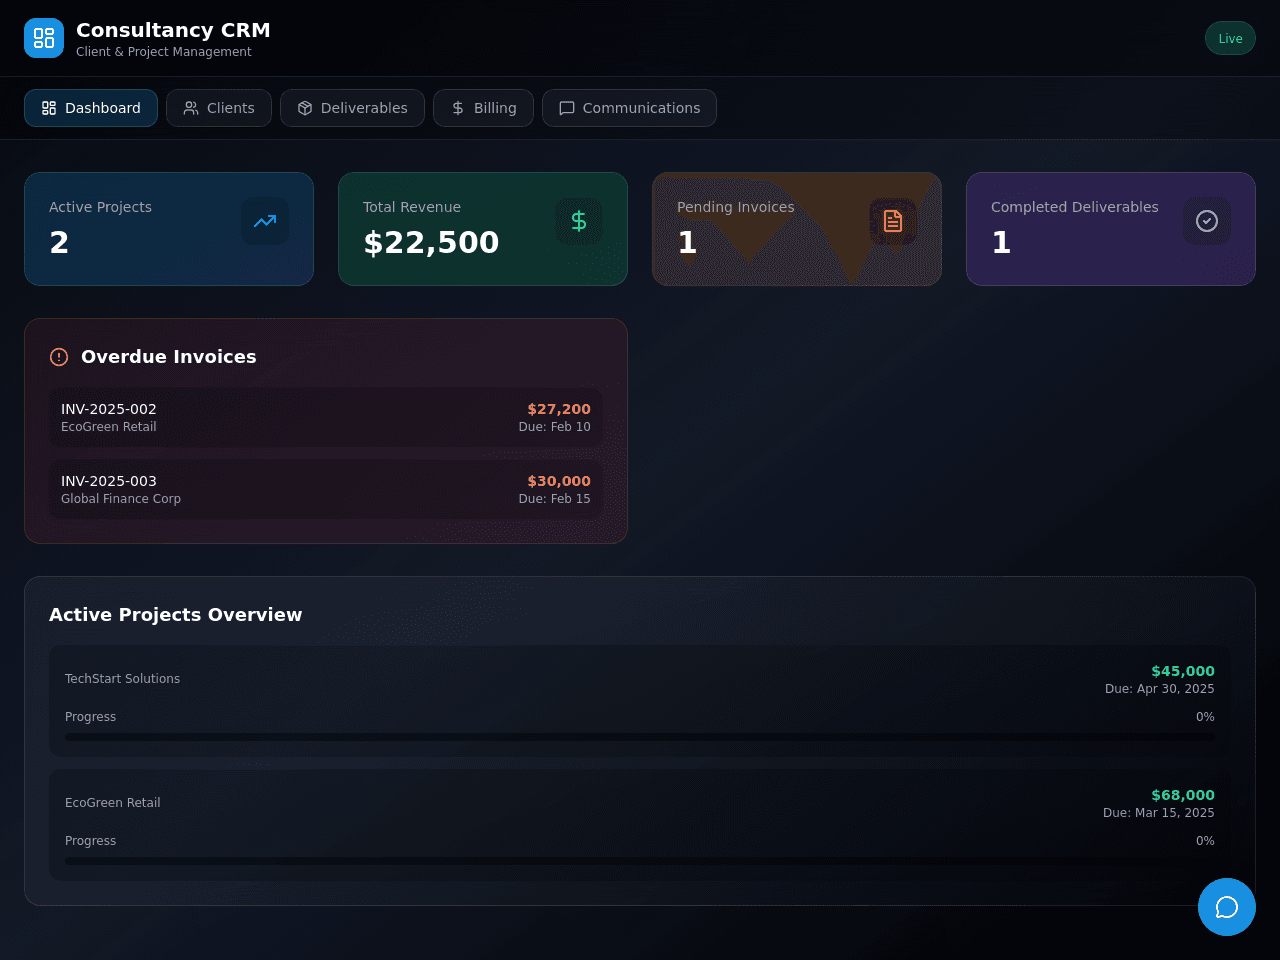Switch to the Clients tab
Viewport: 1280px width, 960px height.
[219, 108]
